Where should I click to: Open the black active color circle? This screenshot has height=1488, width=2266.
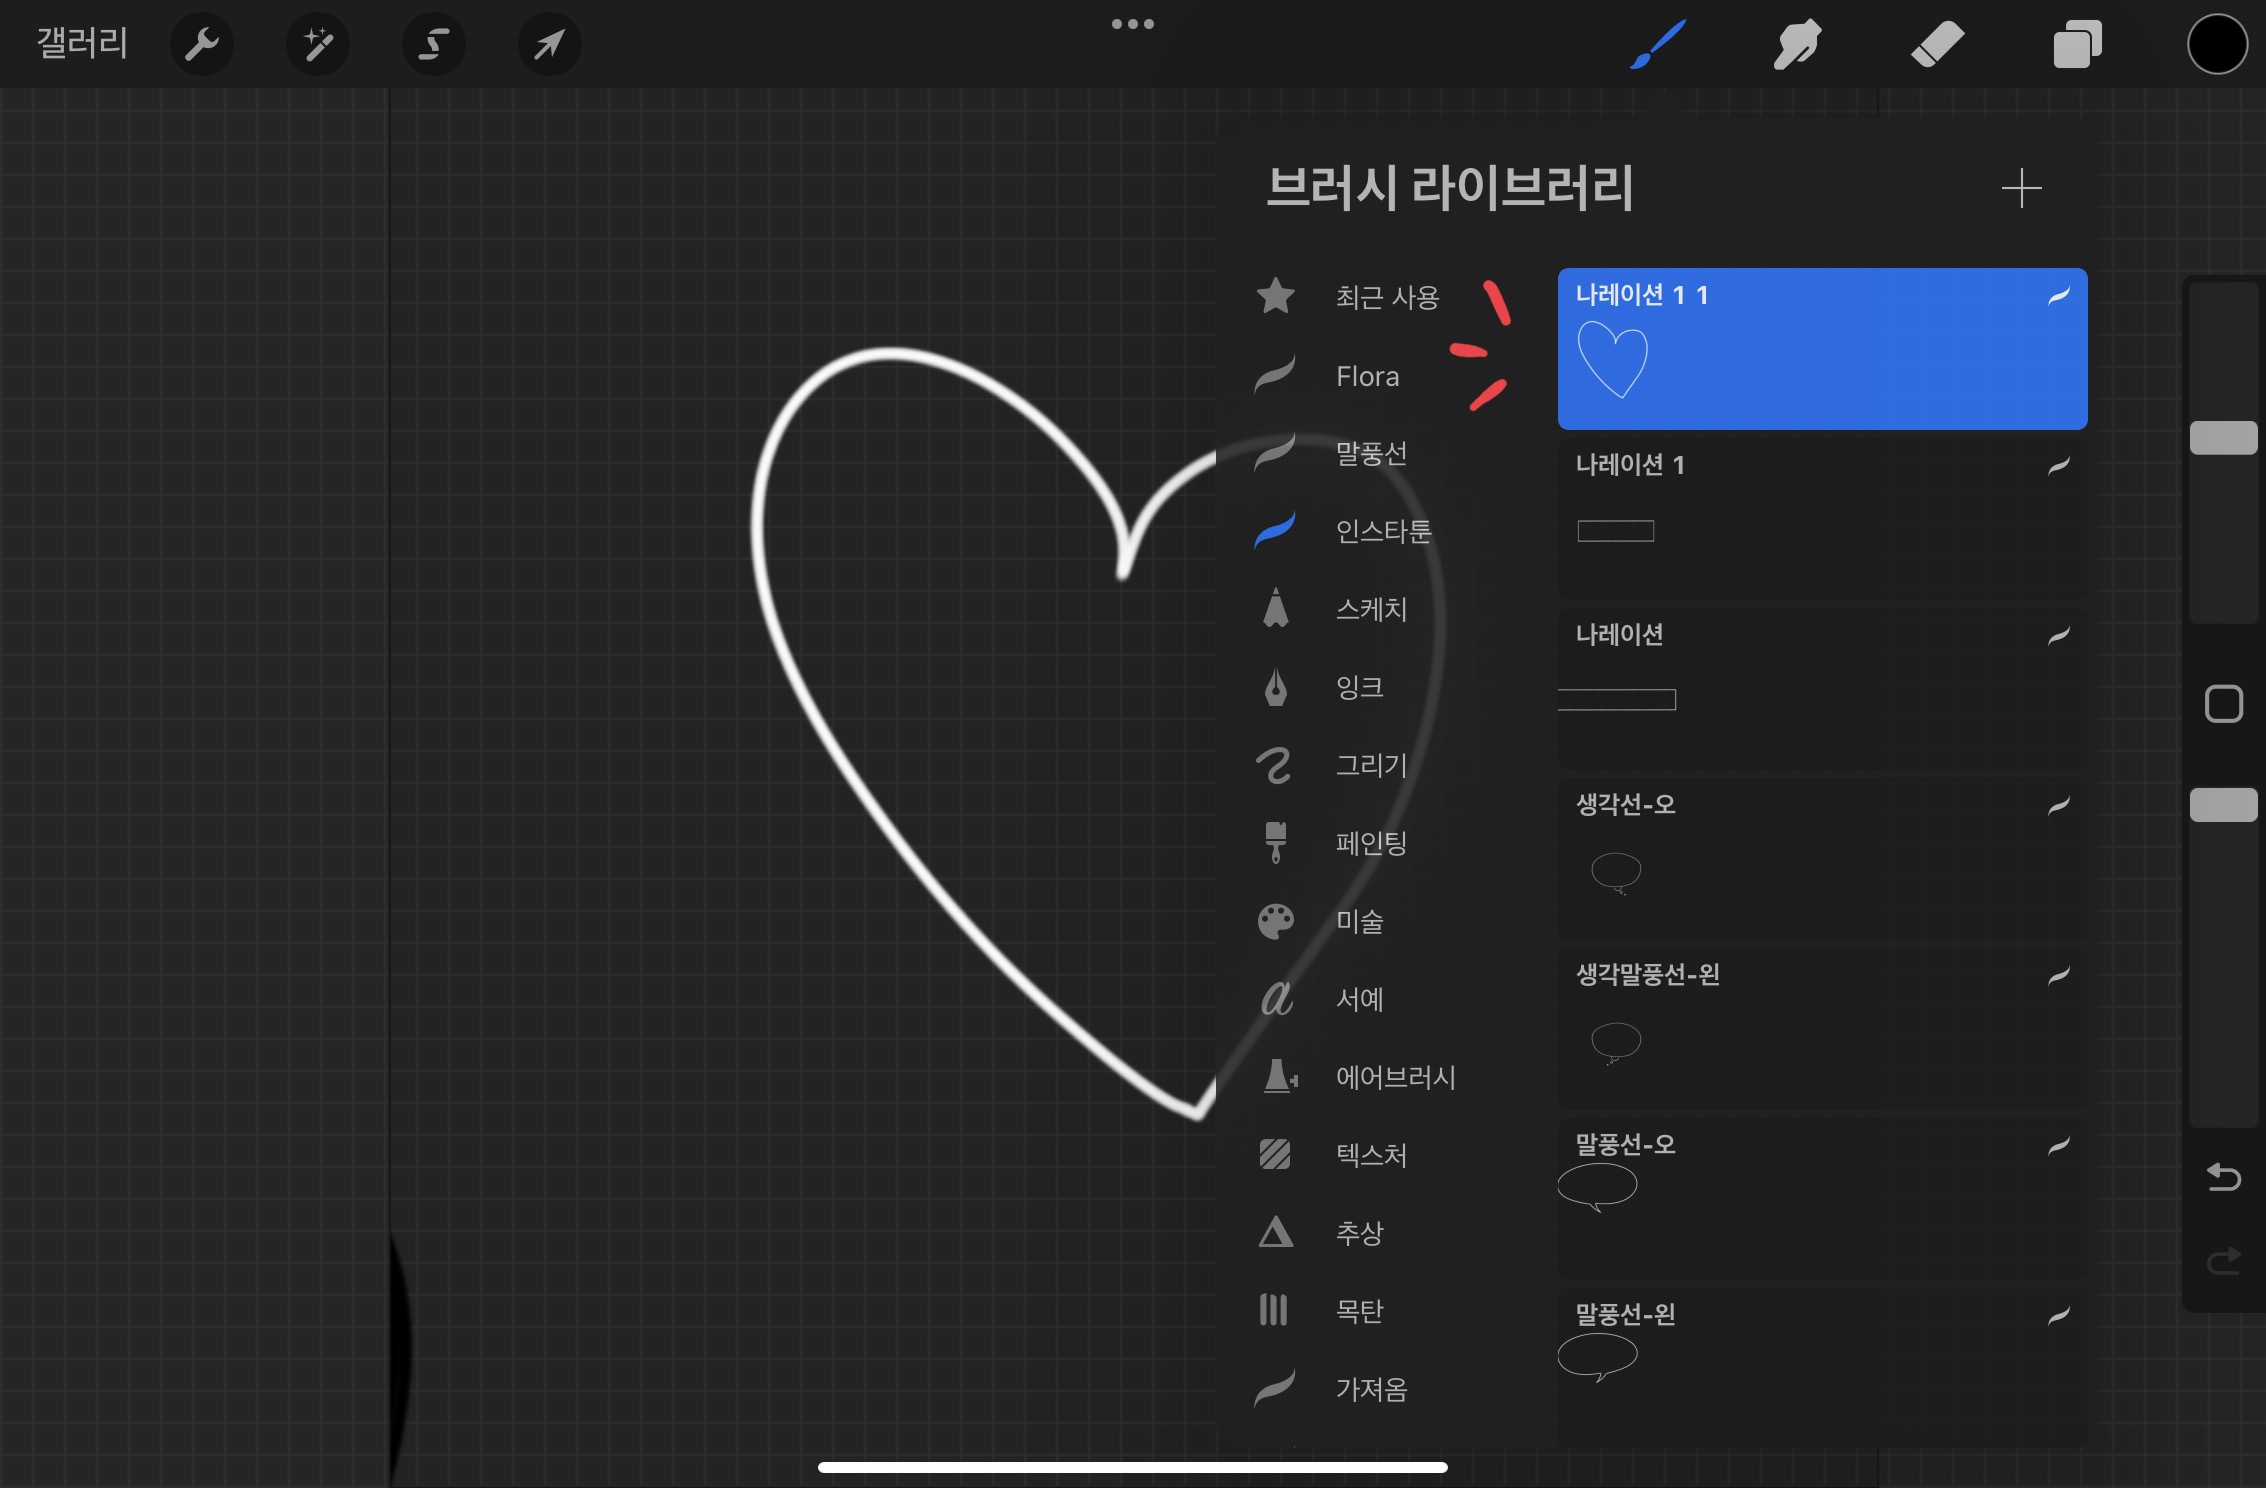tap(2217, 45)
